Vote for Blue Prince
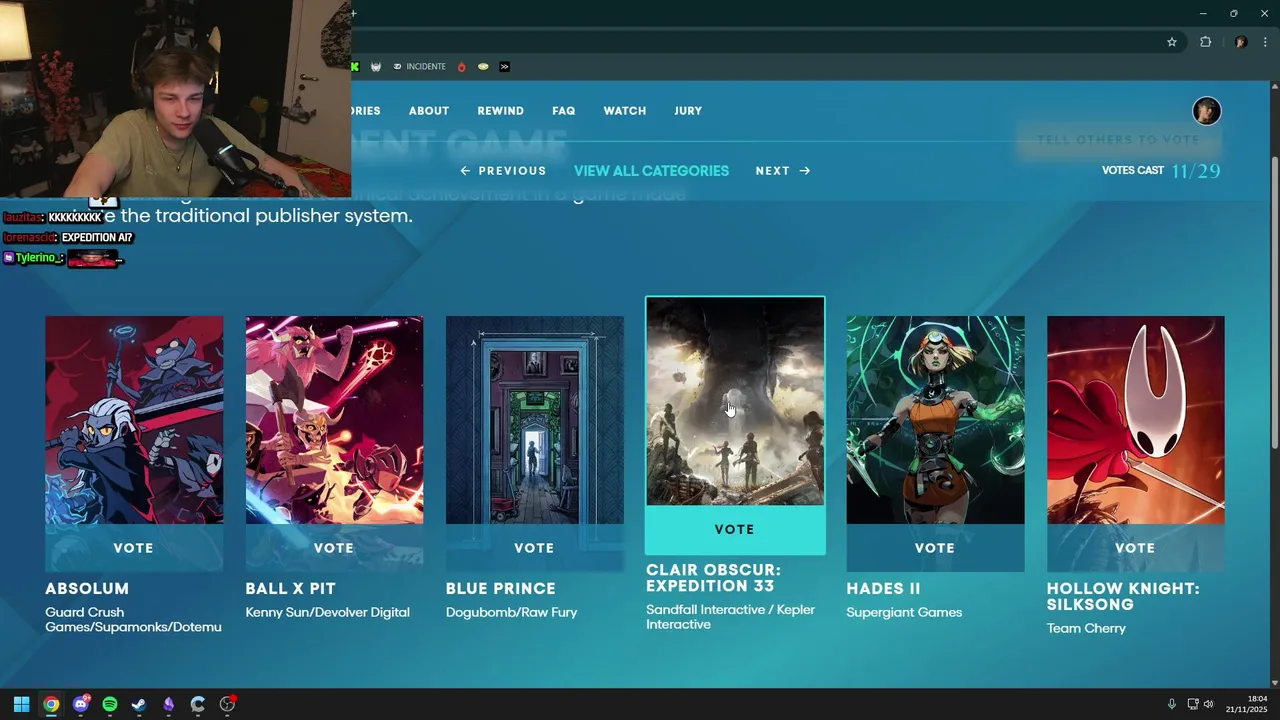Viewport: 1280px width, 720px height. (534, 548)
